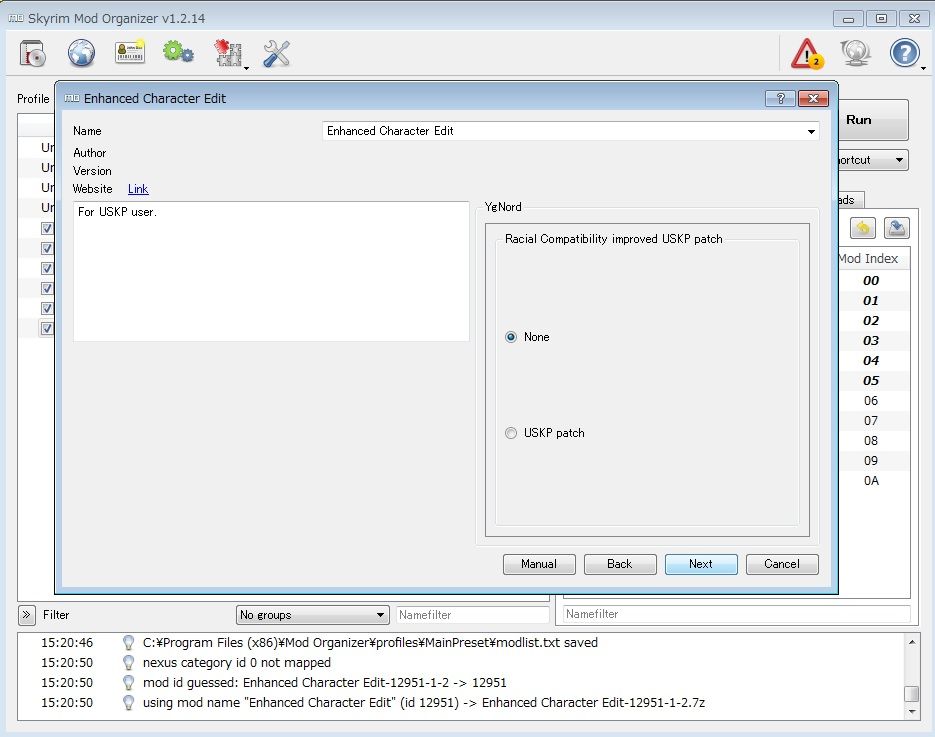Click the Install Mod archive icon
Viewport: 935px width, 737px height.
click(x=33, y=54)
